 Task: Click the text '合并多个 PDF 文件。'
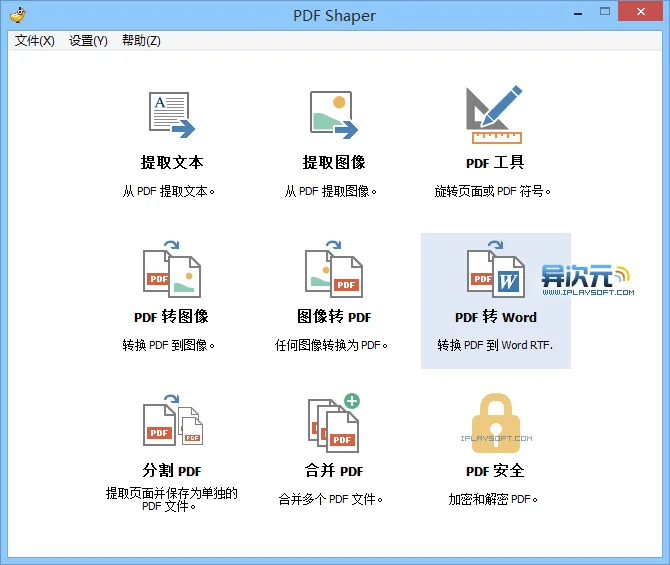pos(331,499)
